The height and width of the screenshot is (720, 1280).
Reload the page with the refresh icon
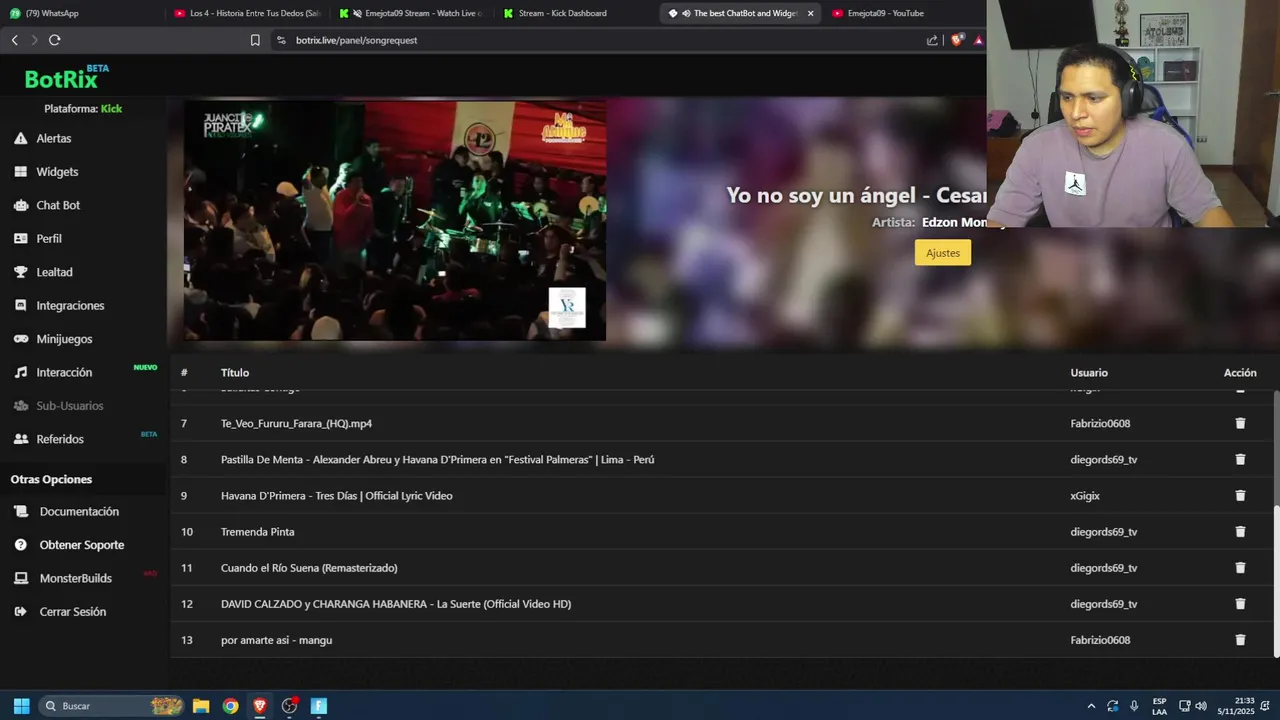pos(54,40)
